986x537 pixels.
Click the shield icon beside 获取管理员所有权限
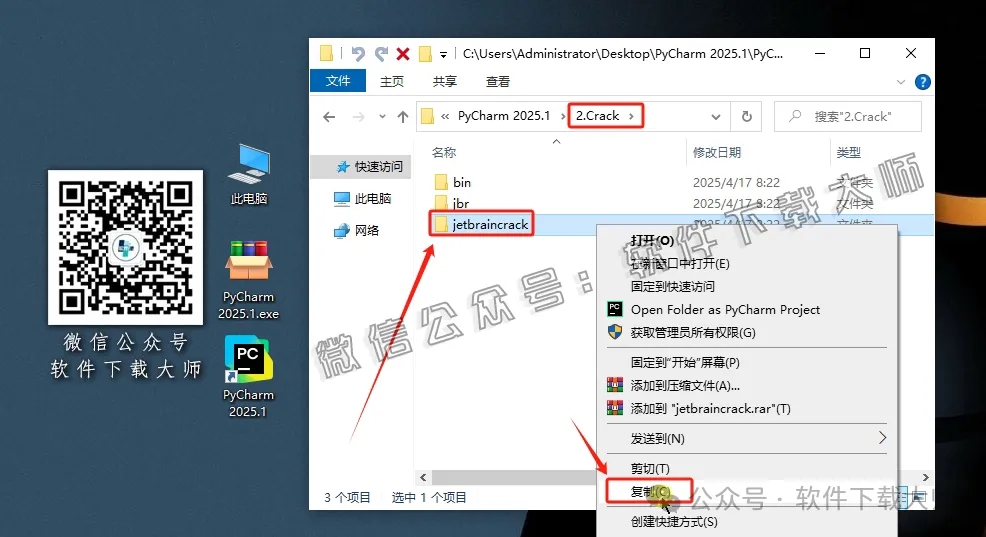click(614, 332)
